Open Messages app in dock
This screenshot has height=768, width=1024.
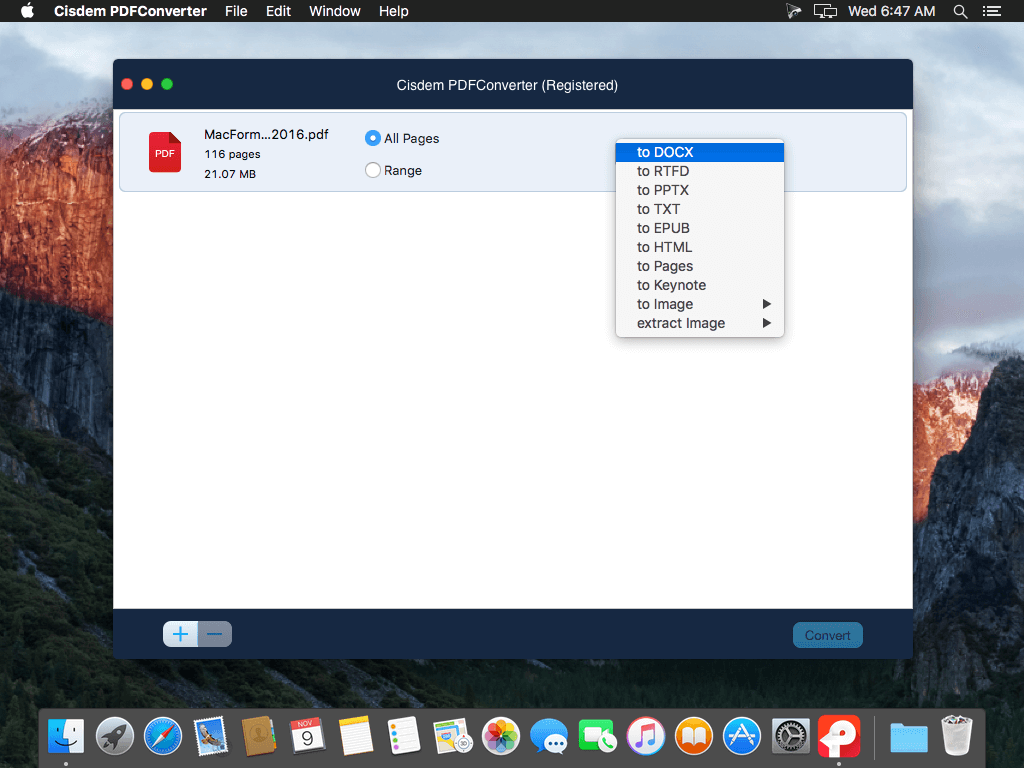[549, 736]
